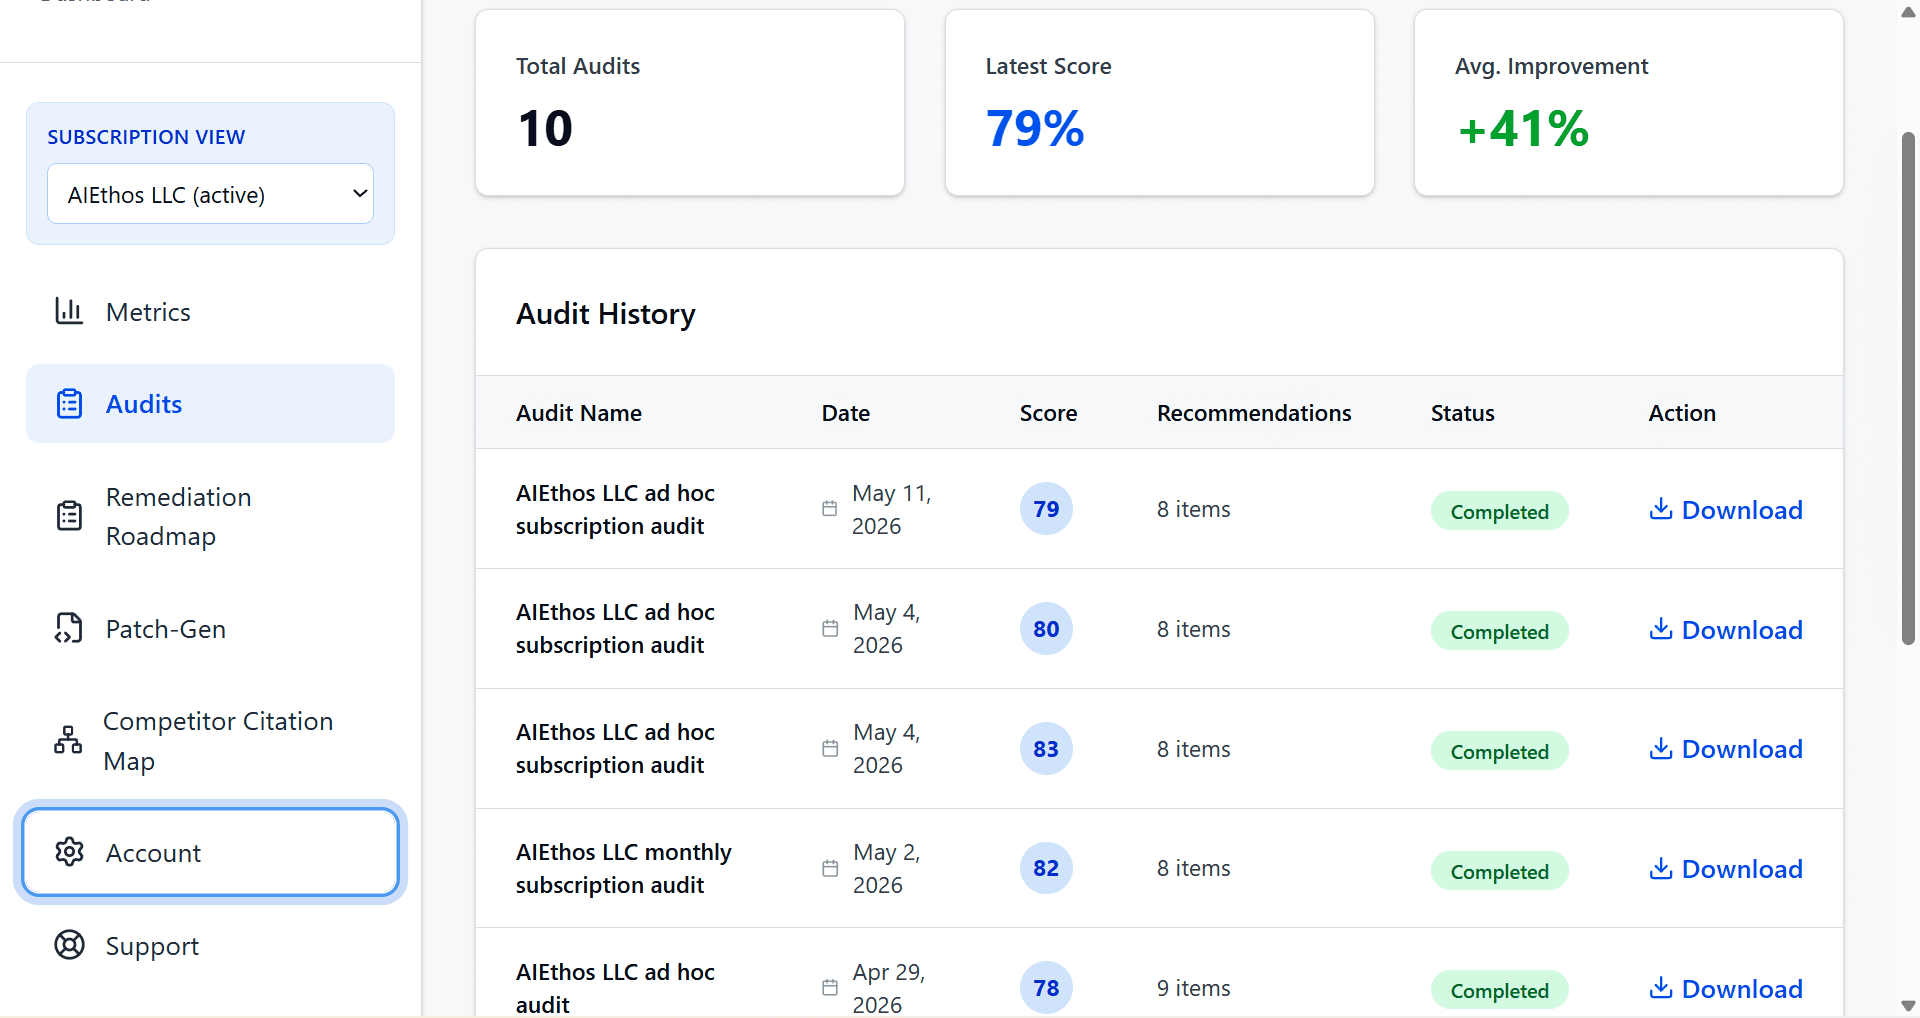Navigate to Account settings
Screen dimensions: 1920x1018
(210, 853)
